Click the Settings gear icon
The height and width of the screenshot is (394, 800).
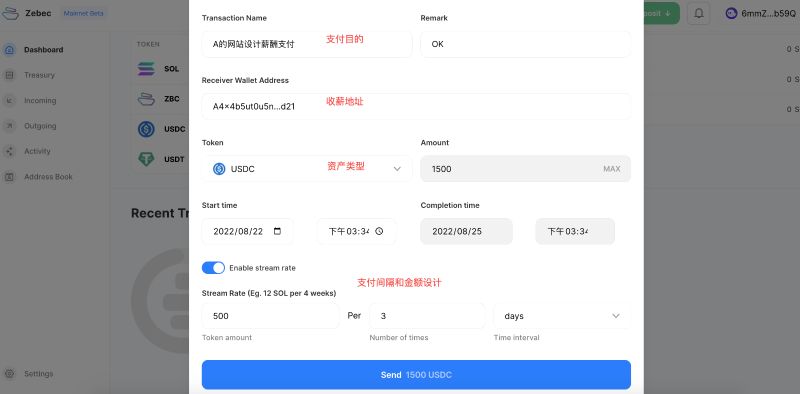click(9, 374)
